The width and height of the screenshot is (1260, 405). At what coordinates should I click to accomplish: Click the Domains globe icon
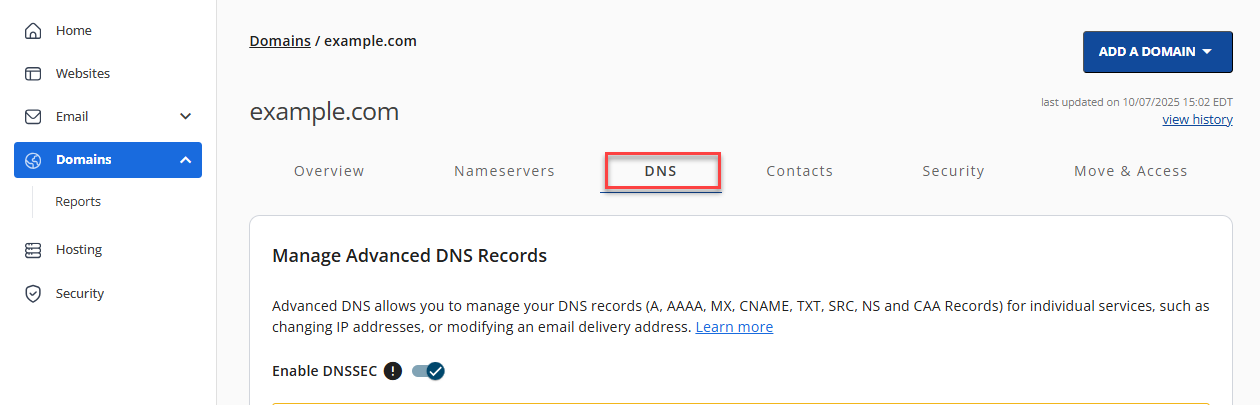33,160
